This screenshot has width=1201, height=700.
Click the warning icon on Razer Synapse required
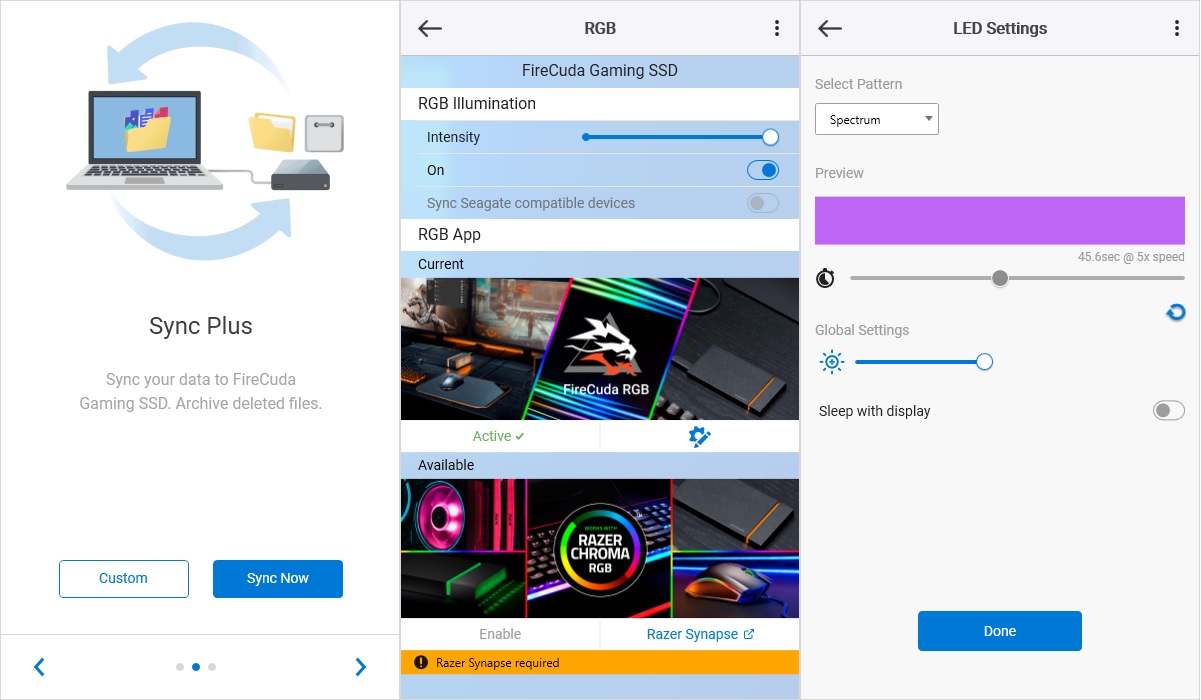(x=420, y=662)
